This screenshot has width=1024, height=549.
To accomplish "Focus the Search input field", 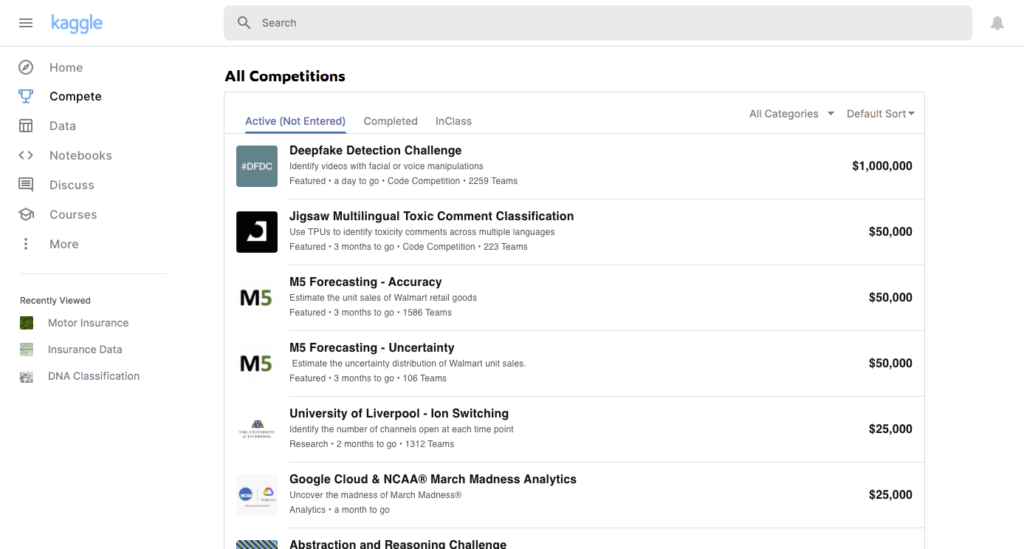I will point(598,23).
